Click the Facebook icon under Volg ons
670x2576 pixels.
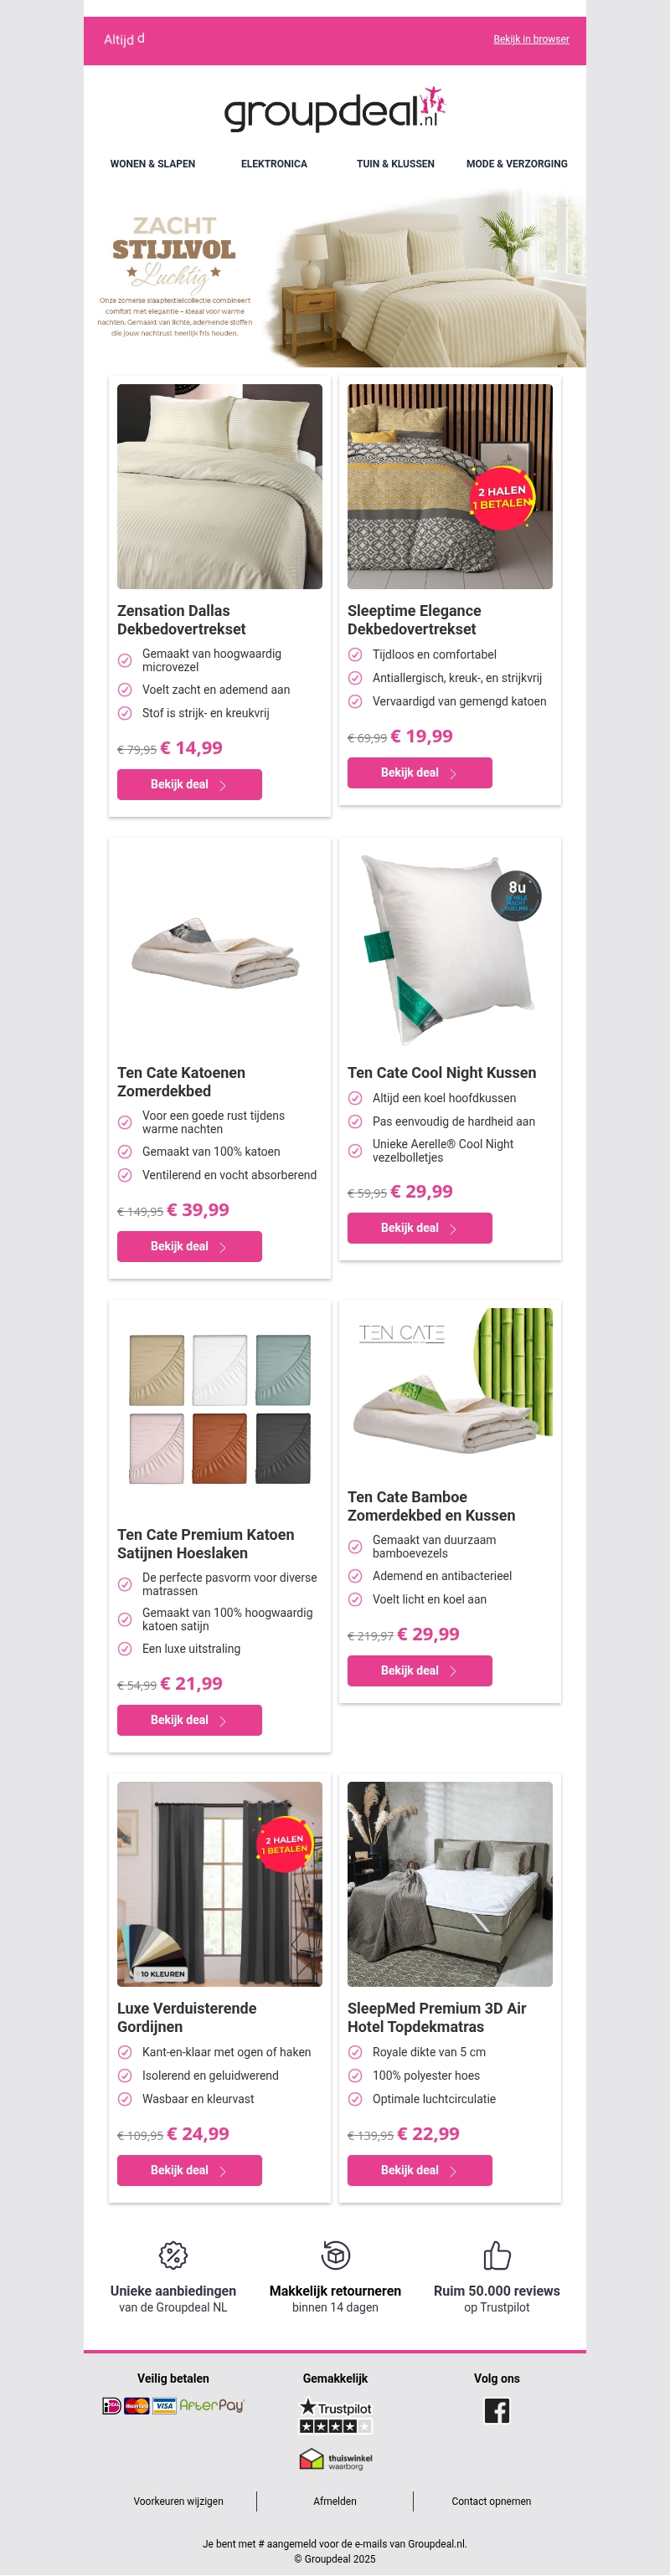tap(497, 2411)
